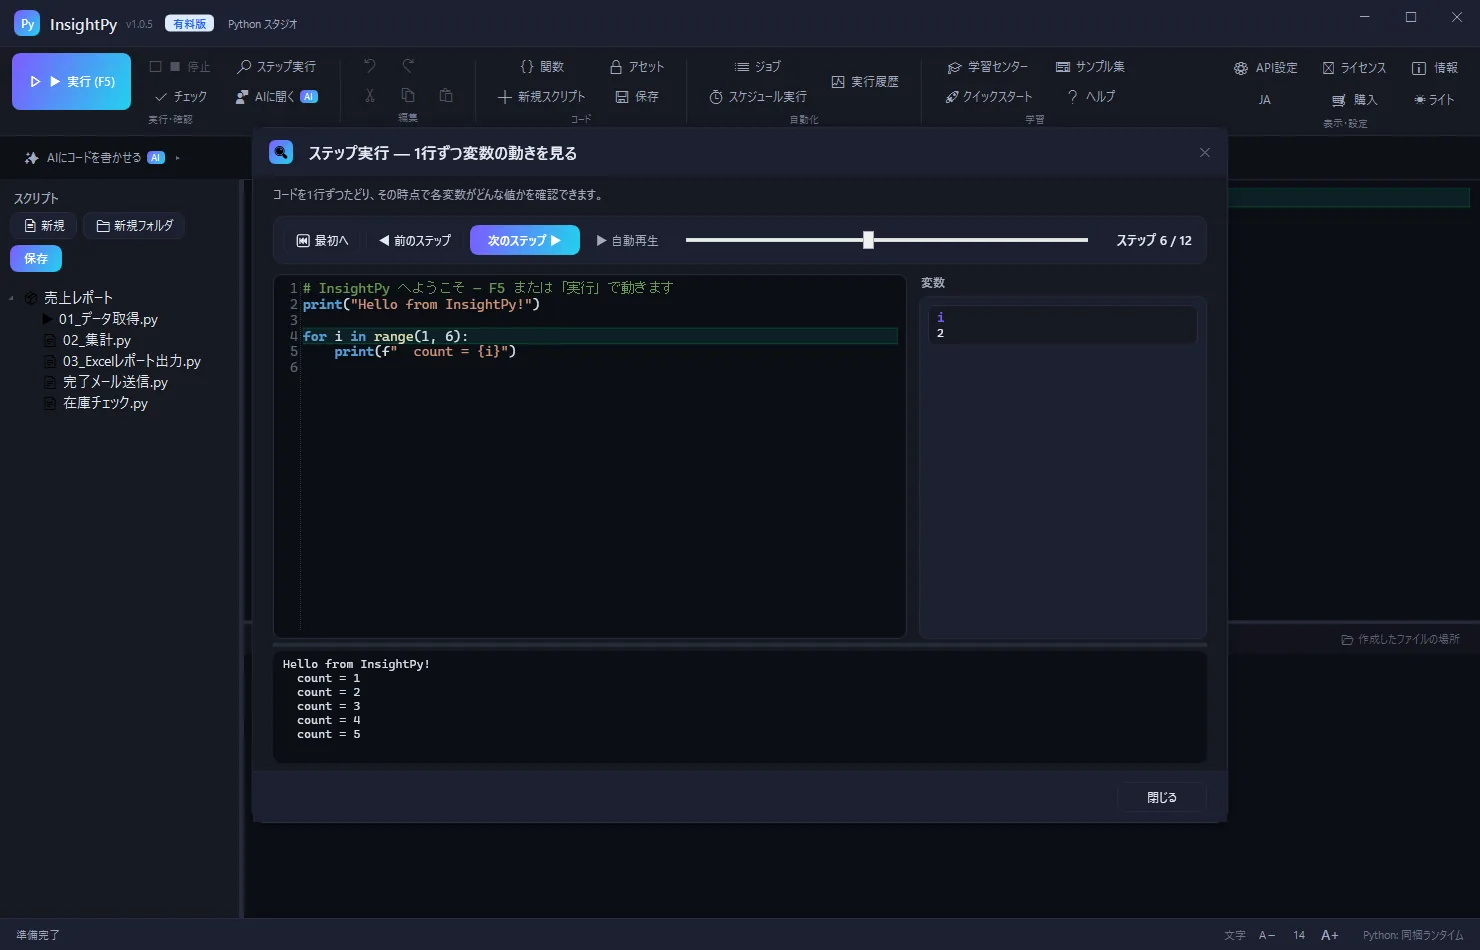Go back with 前のステップ
1480x950 pixels.
[415, 241]
